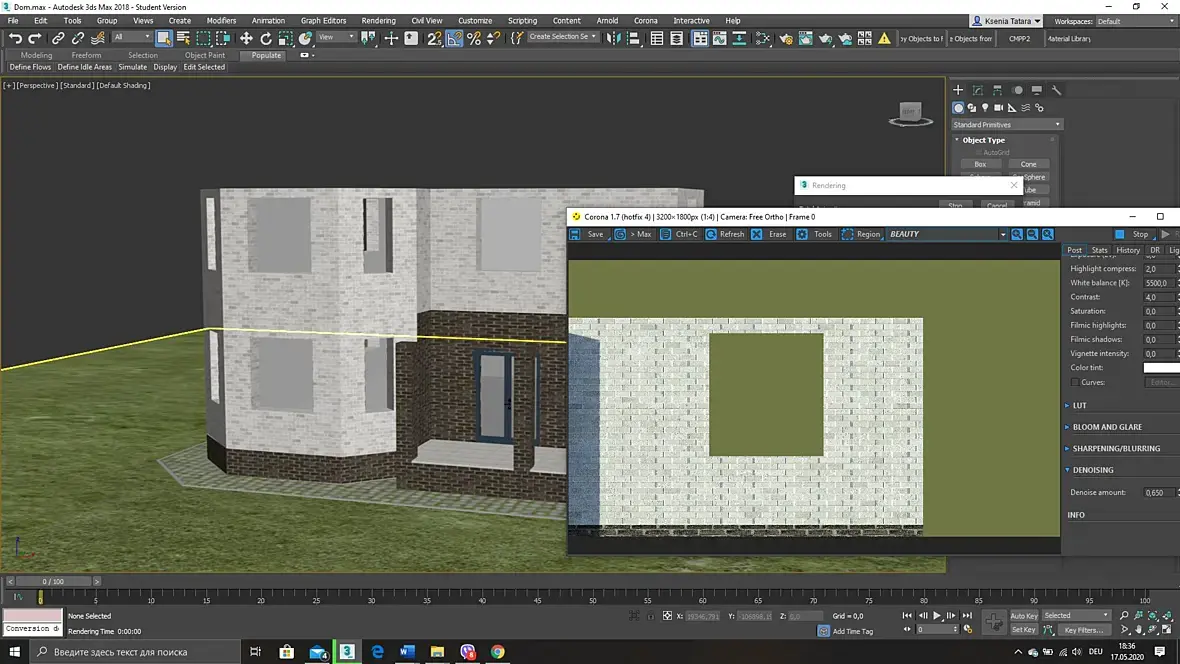Click the Denoise amount value field

1159,492
